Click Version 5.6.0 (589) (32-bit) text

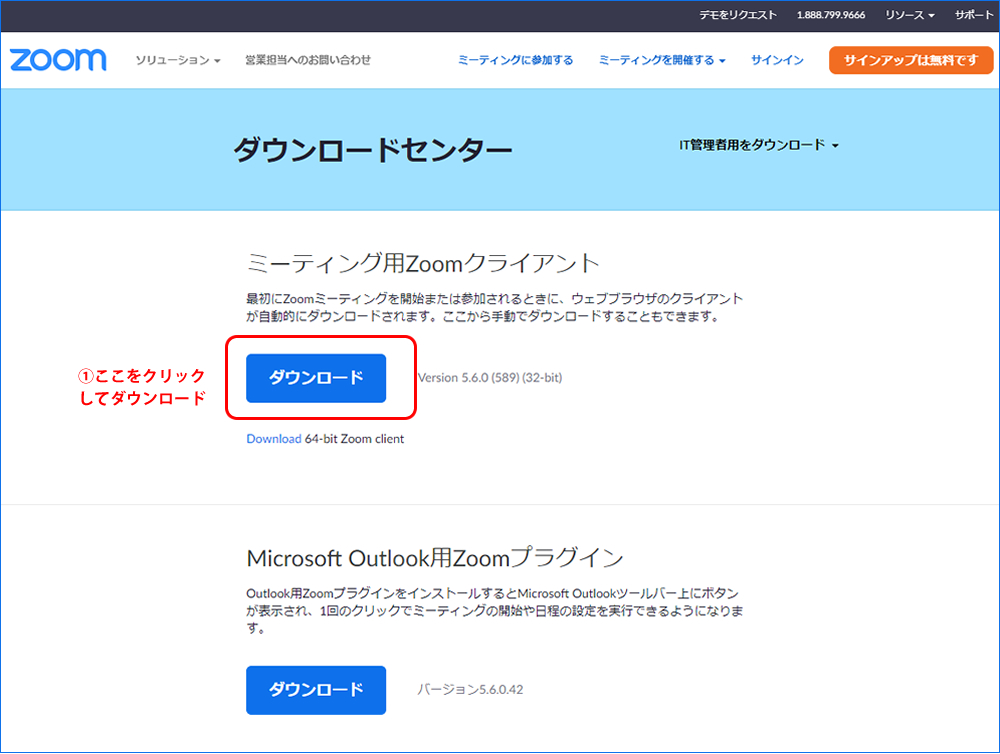coord(490,378)
